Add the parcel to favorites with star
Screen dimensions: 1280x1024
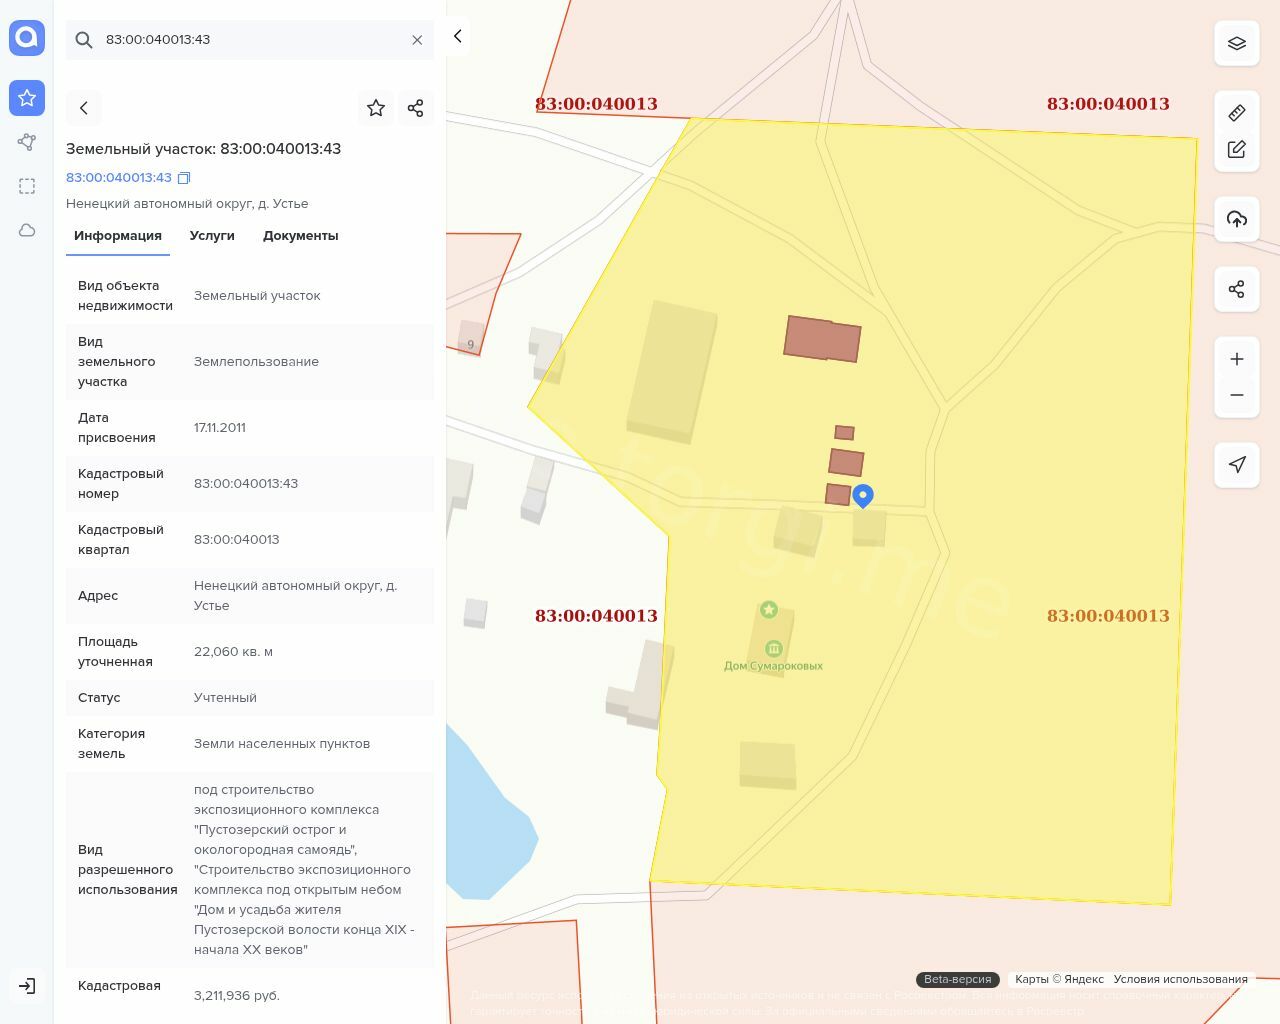(x=376, y=108)
